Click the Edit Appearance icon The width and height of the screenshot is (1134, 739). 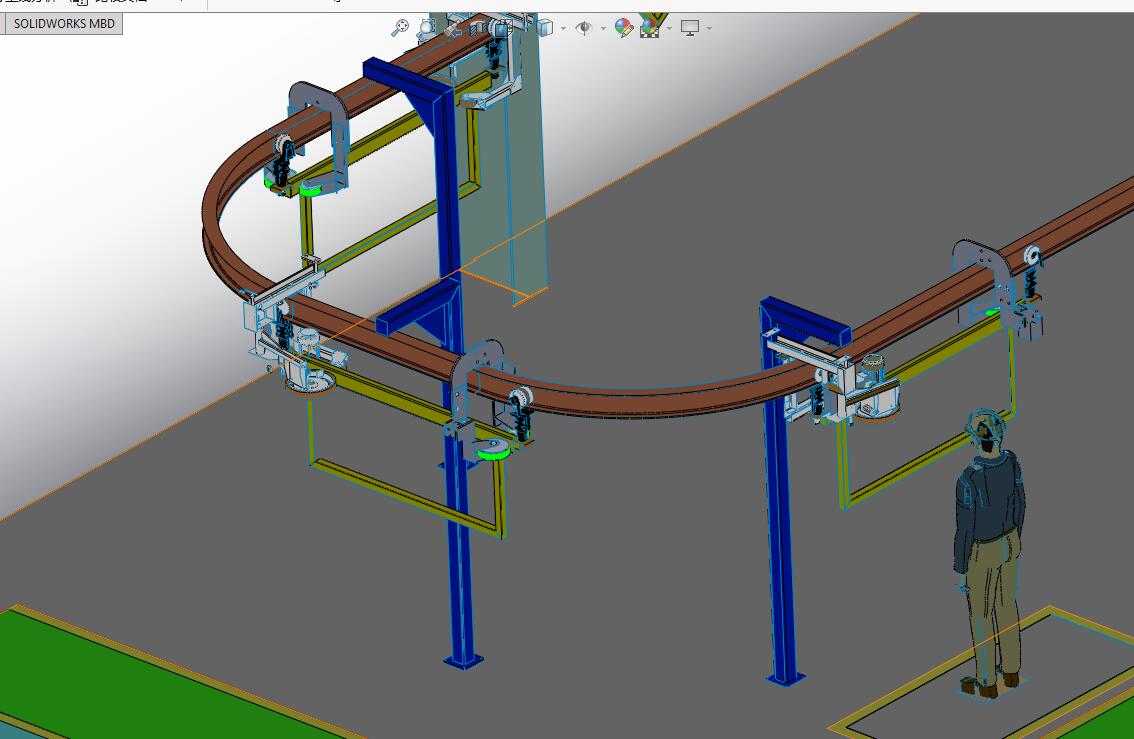tap(624, 27)
